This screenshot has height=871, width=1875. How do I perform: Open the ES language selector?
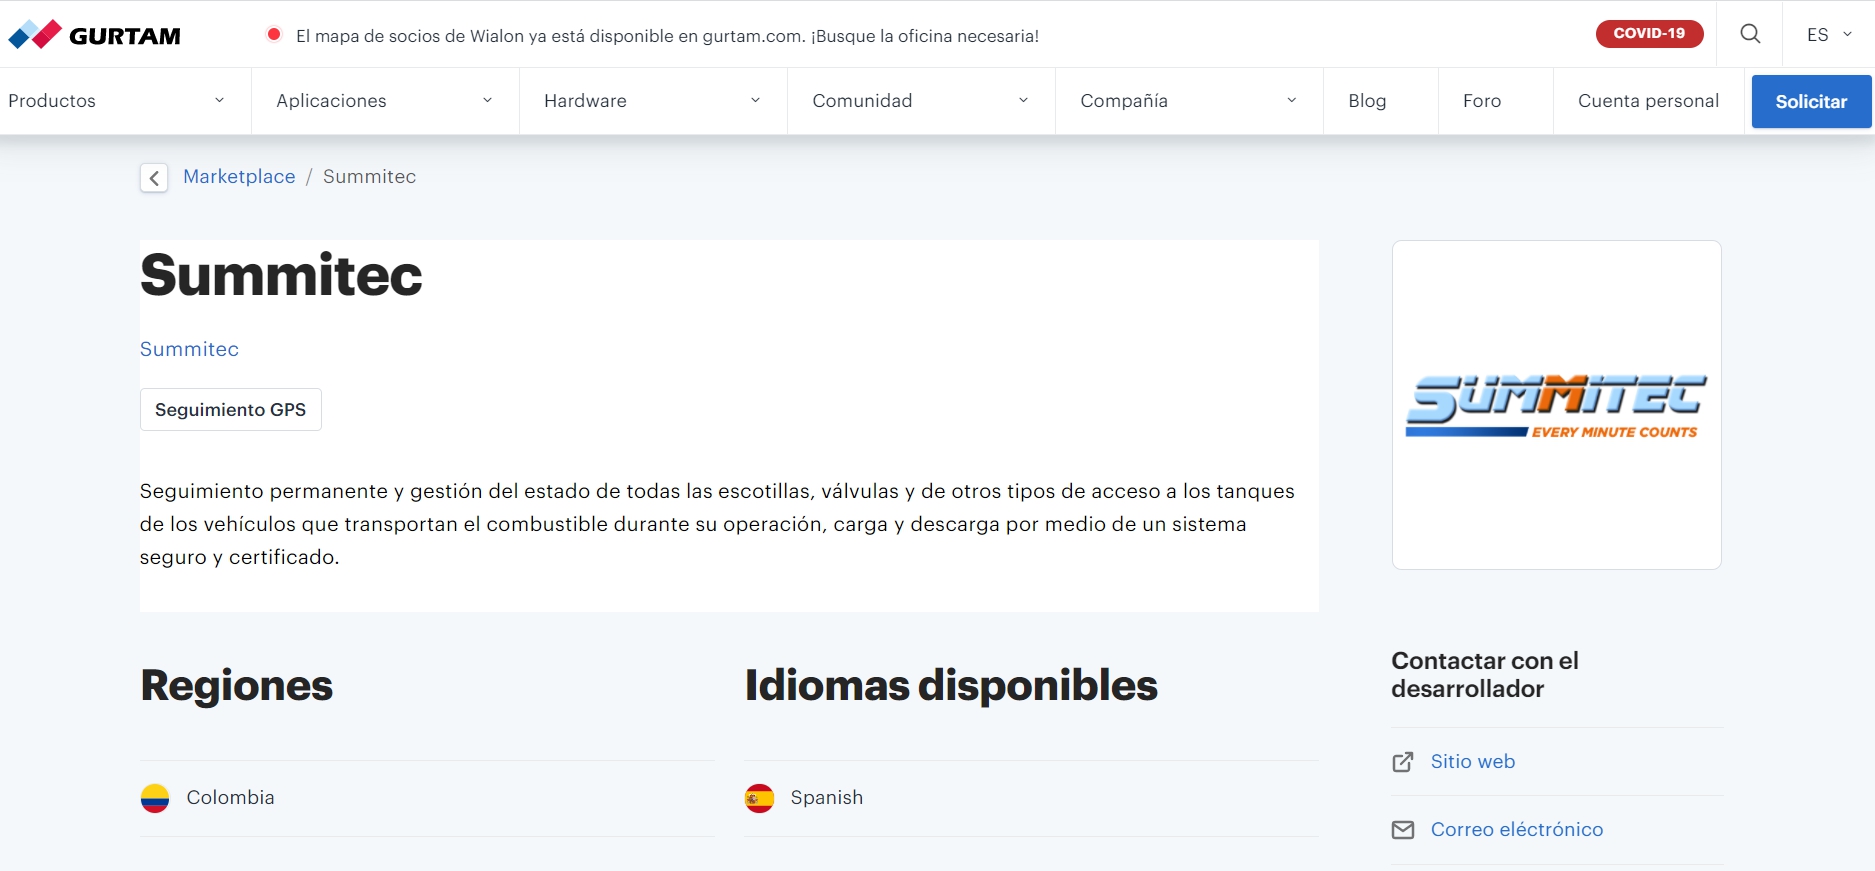(x=1829, y=34)
